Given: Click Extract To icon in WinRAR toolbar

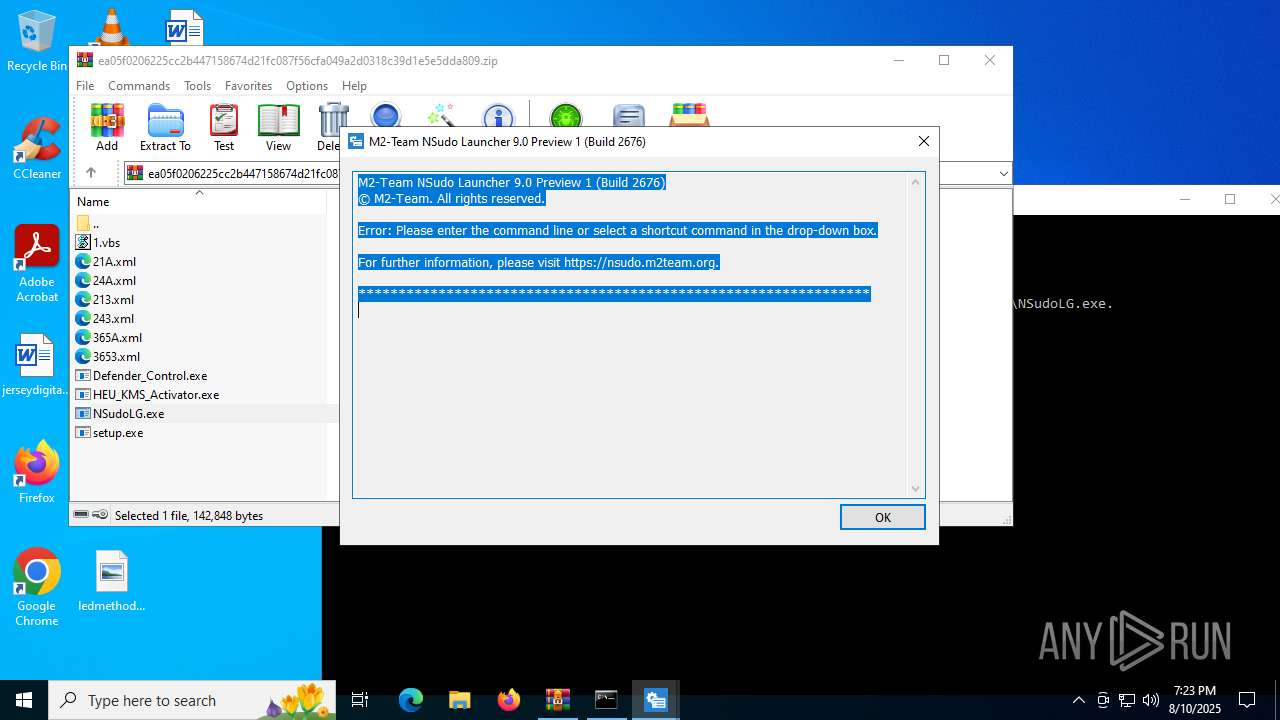Looking at the screenshot, I should pos(165,128).
